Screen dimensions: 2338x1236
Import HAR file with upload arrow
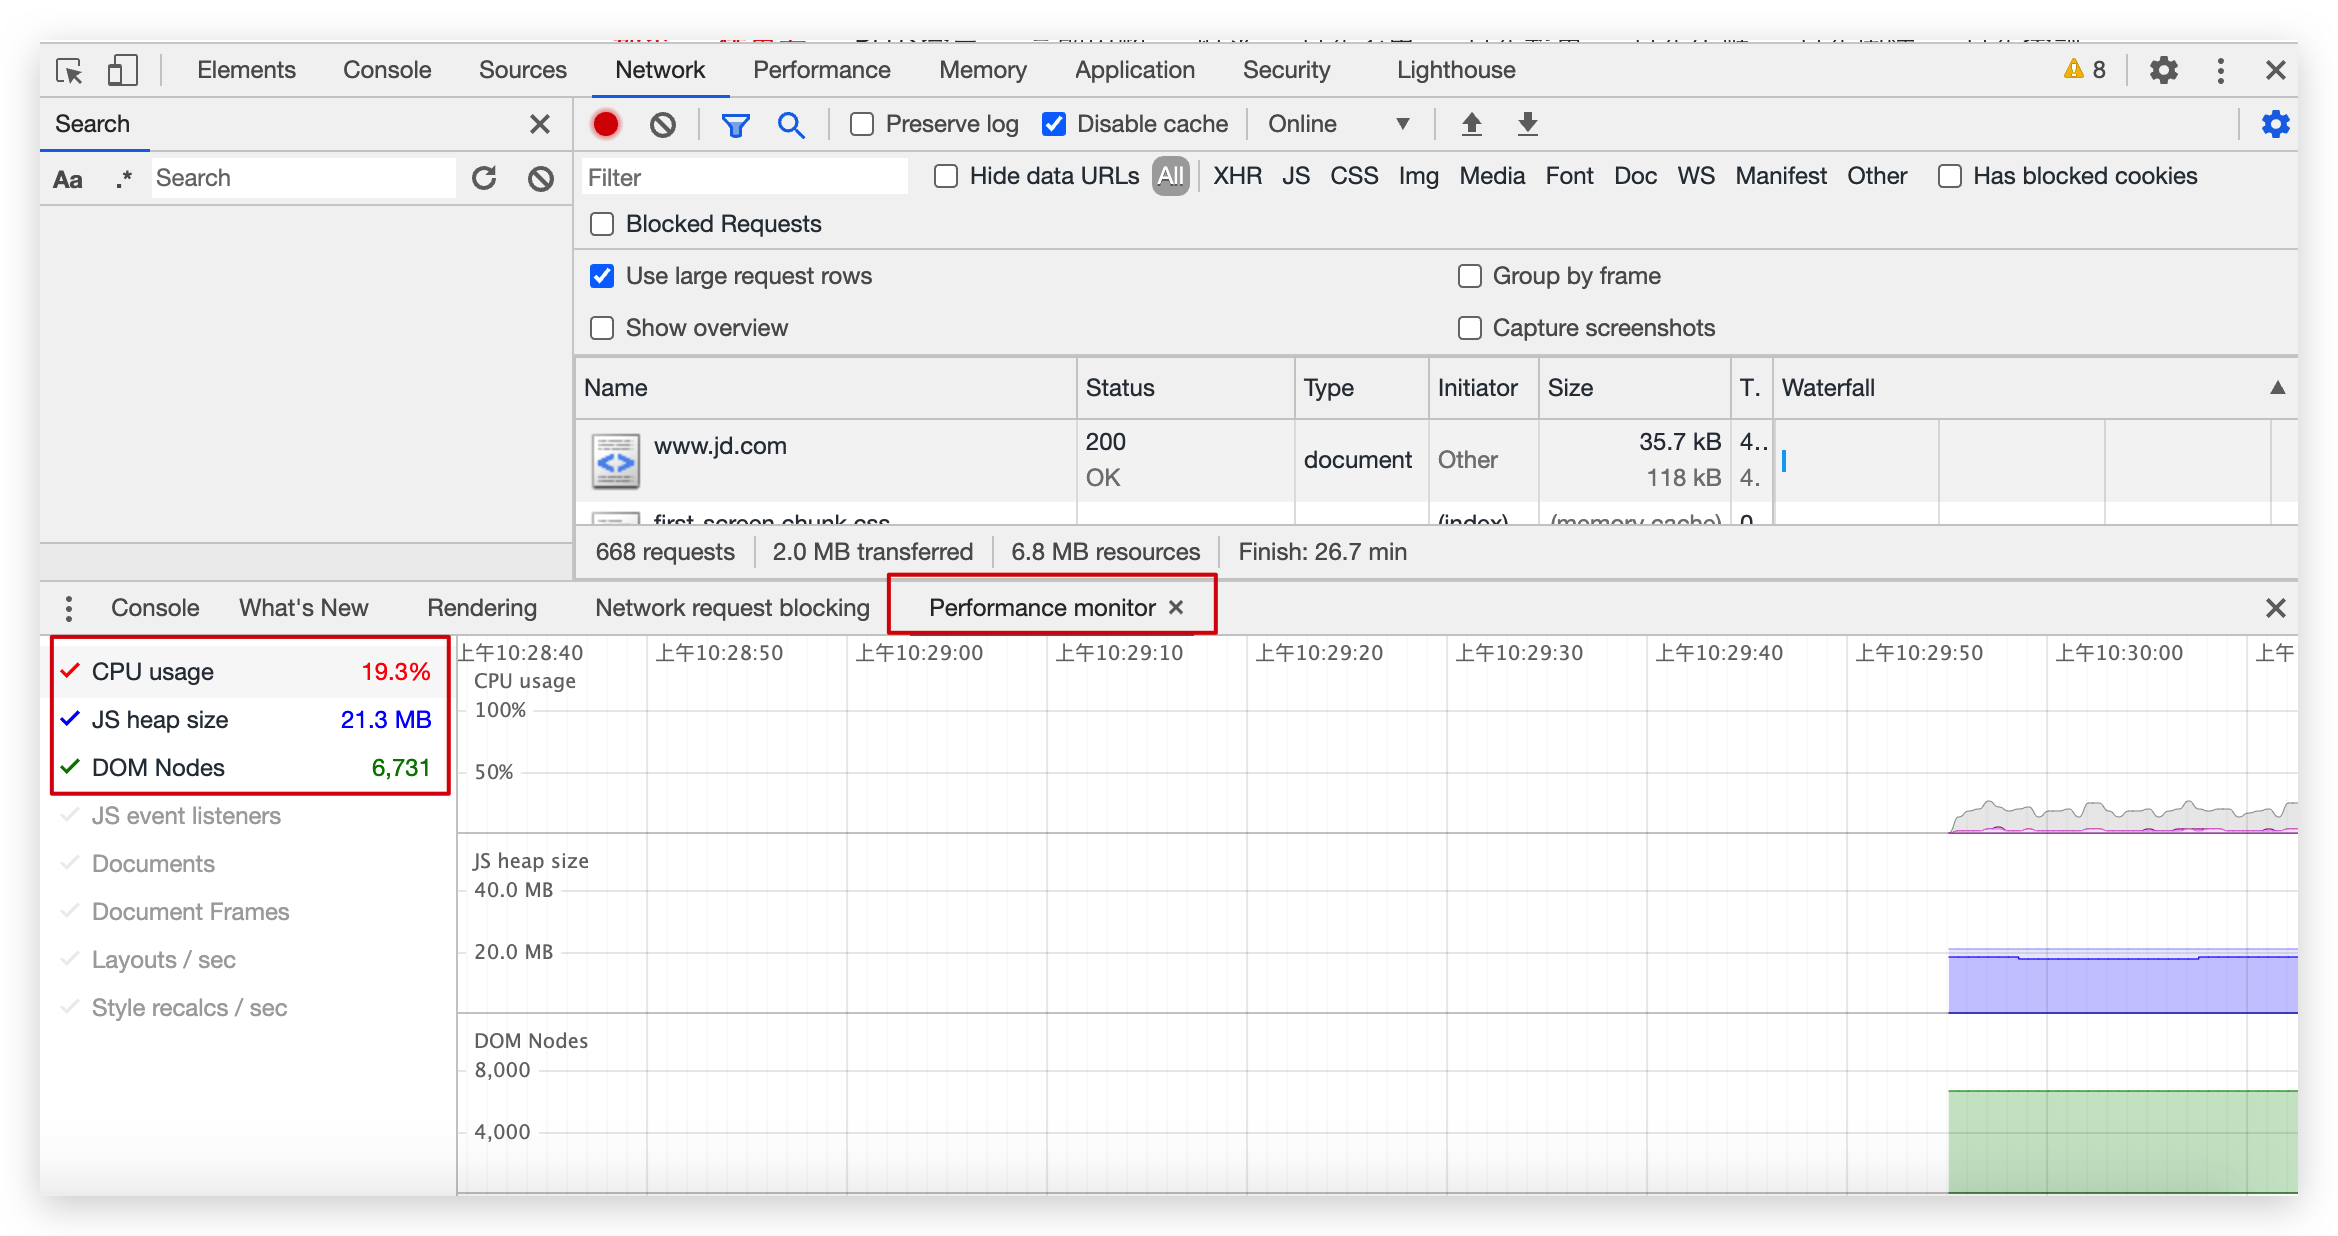[1471, 124]
